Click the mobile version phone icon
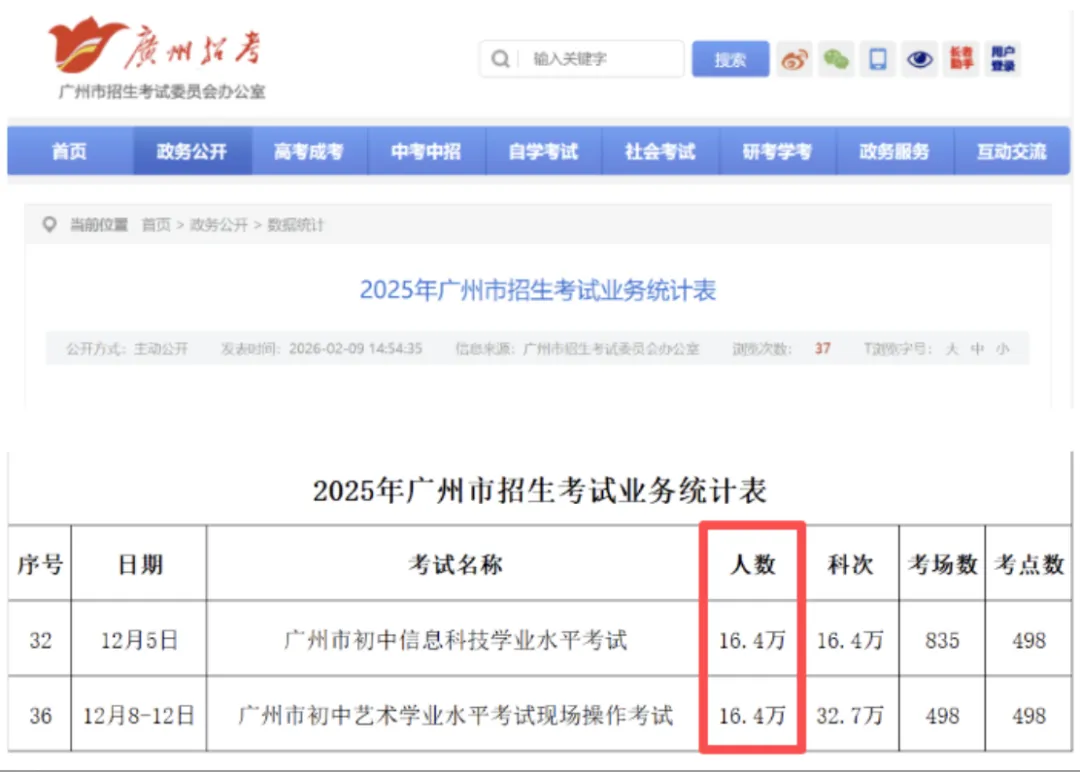Image resolution: width=1080 pixels, height=772 pixels. tap(878, 59)
